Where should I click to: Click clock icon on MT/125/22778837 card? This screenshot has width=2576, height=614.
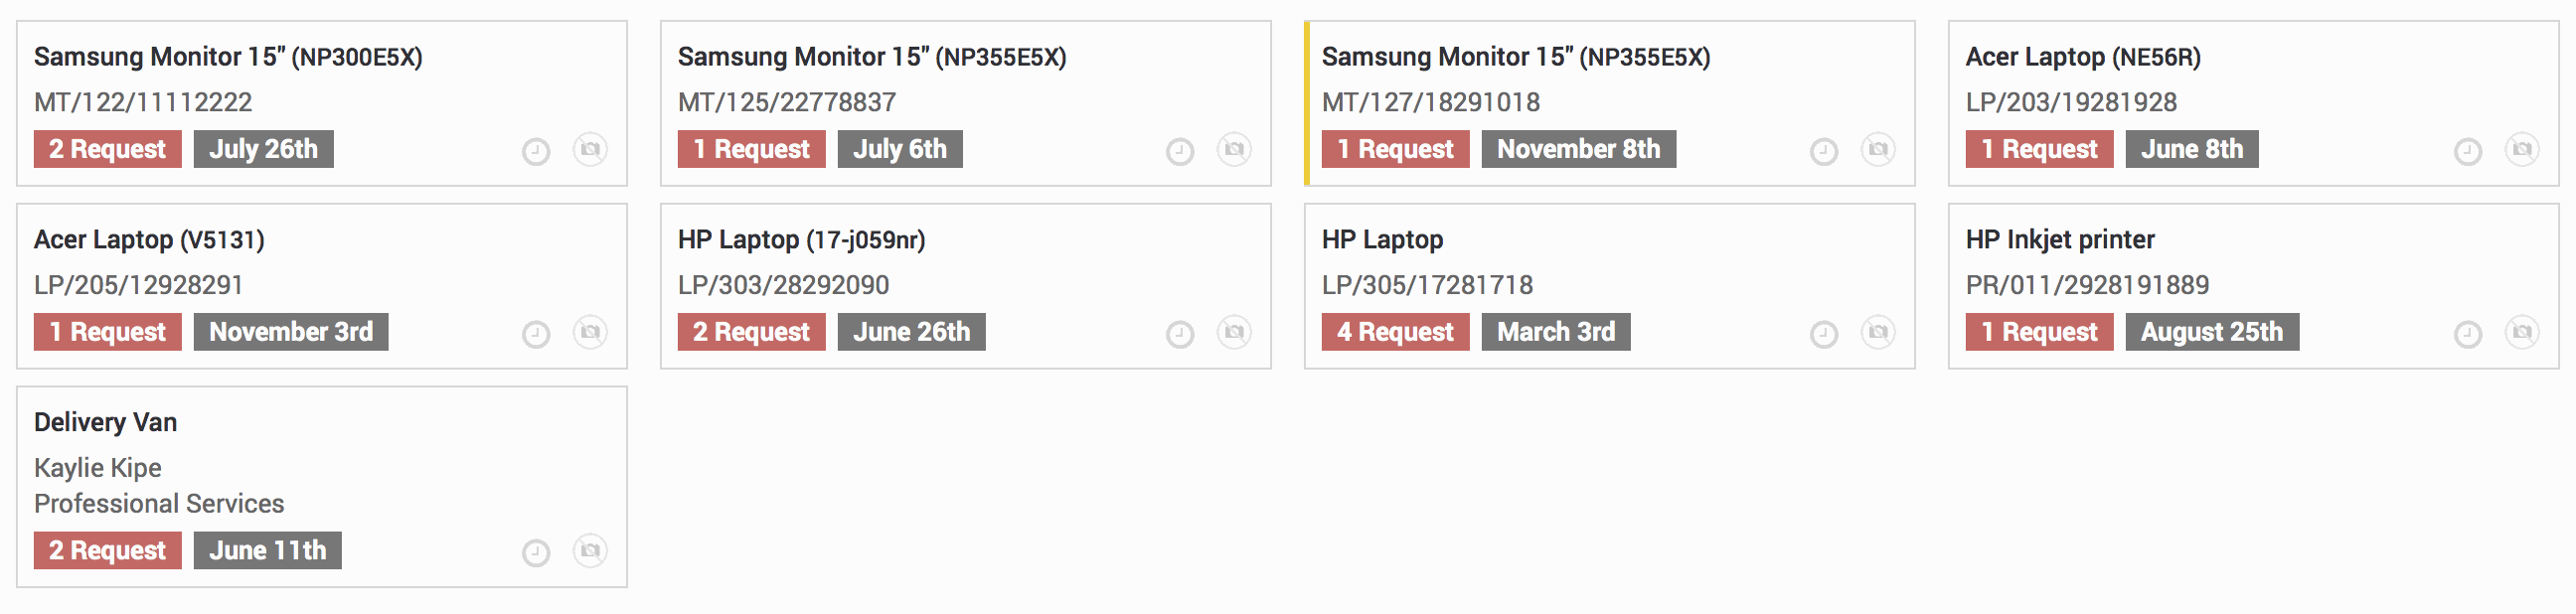[x=1180, y=152]
